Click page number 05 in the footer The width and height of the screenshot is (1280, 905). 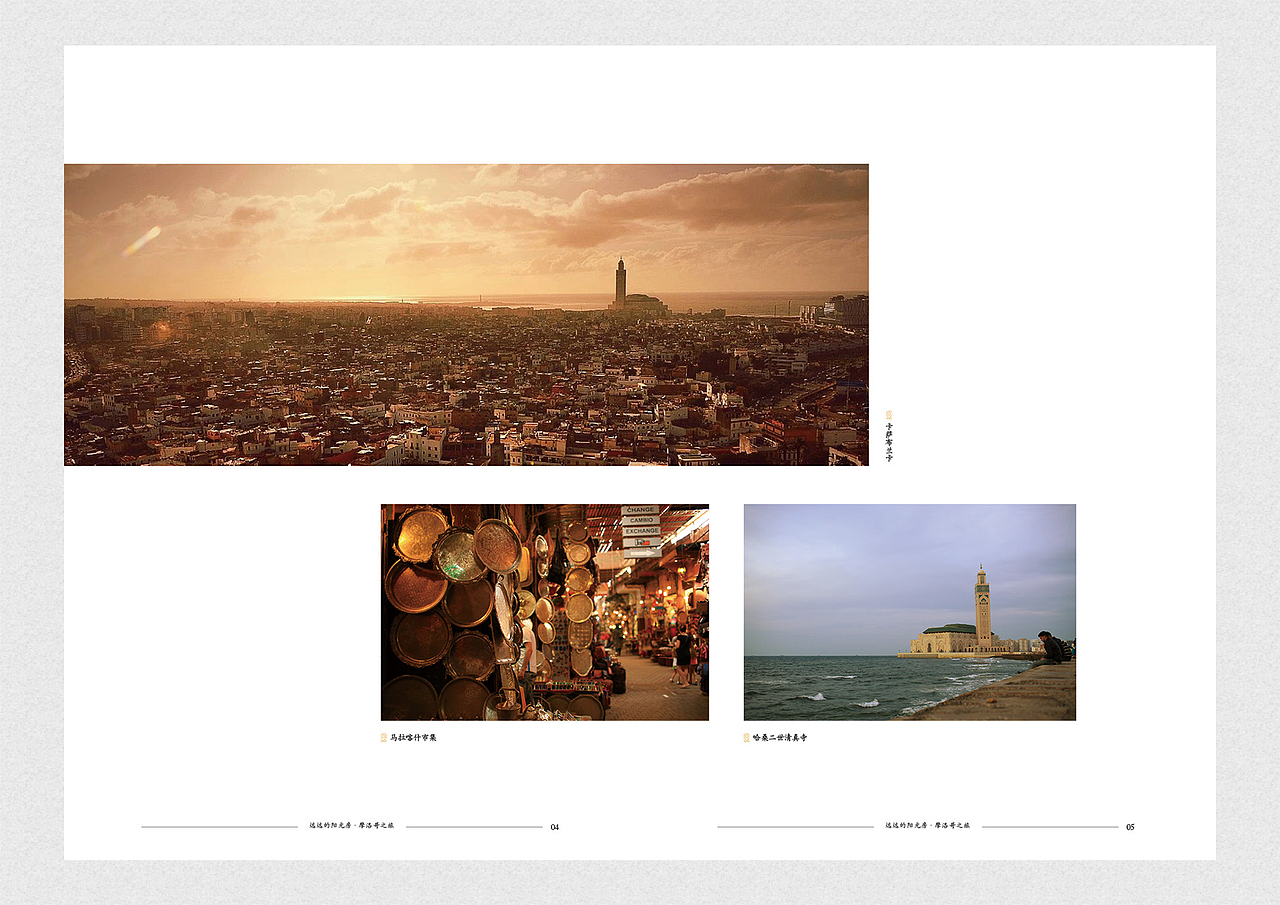pos(1130,827)
